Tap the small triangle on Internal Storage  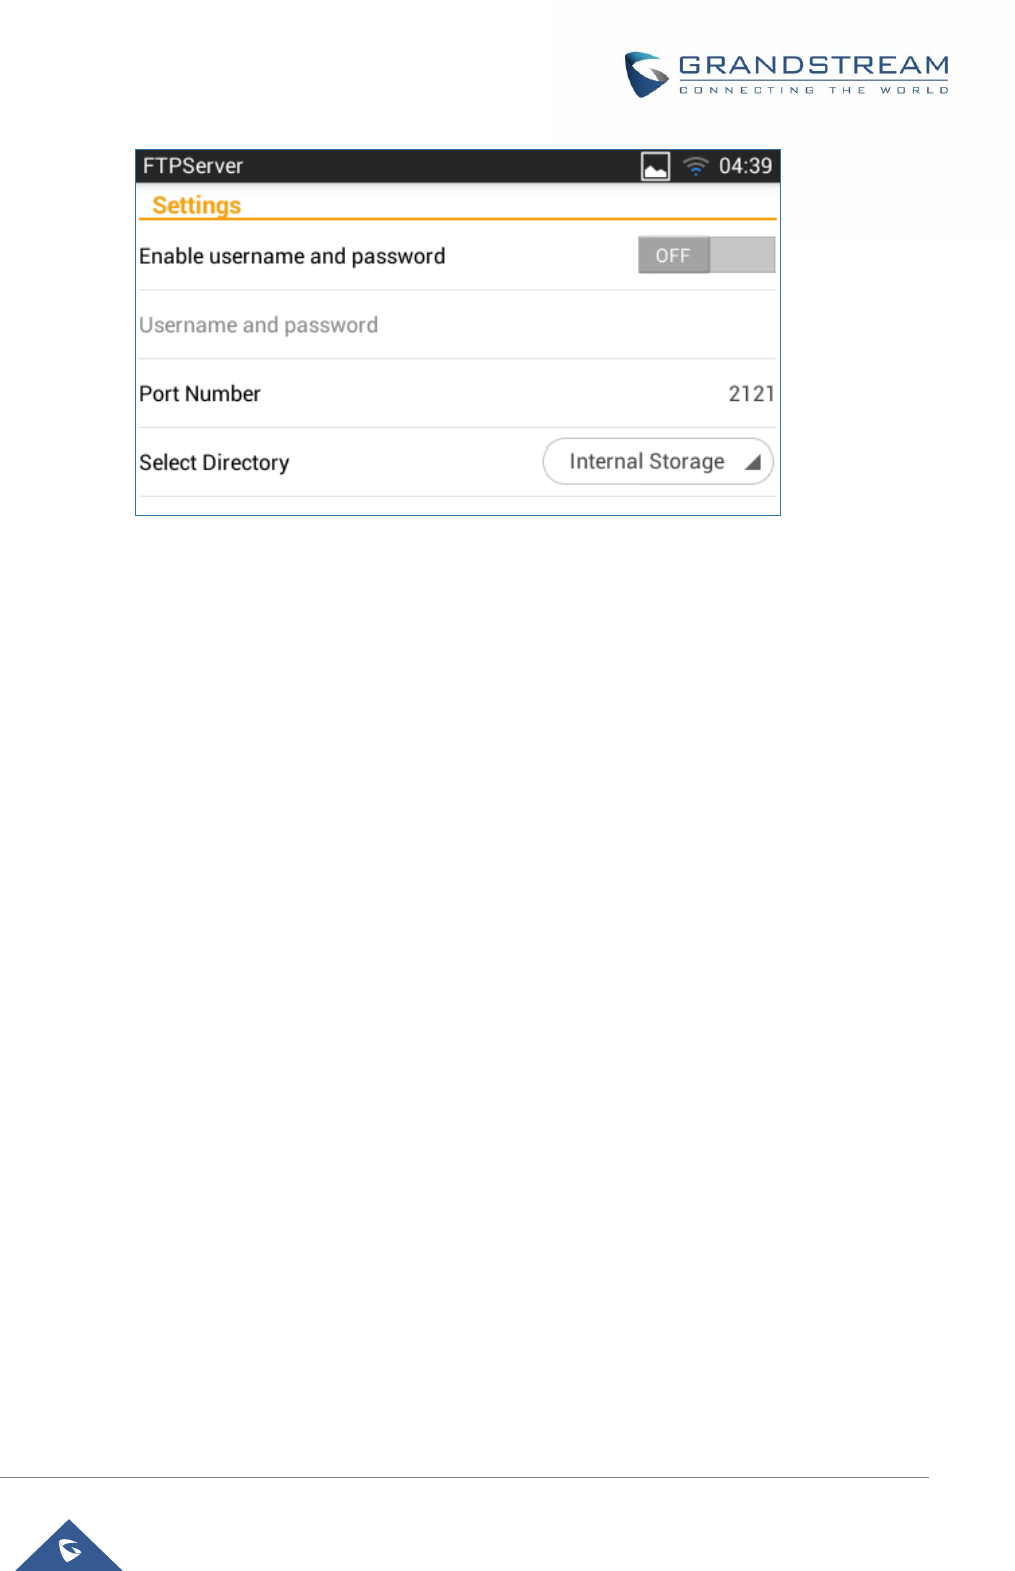(x=753, y=462)
